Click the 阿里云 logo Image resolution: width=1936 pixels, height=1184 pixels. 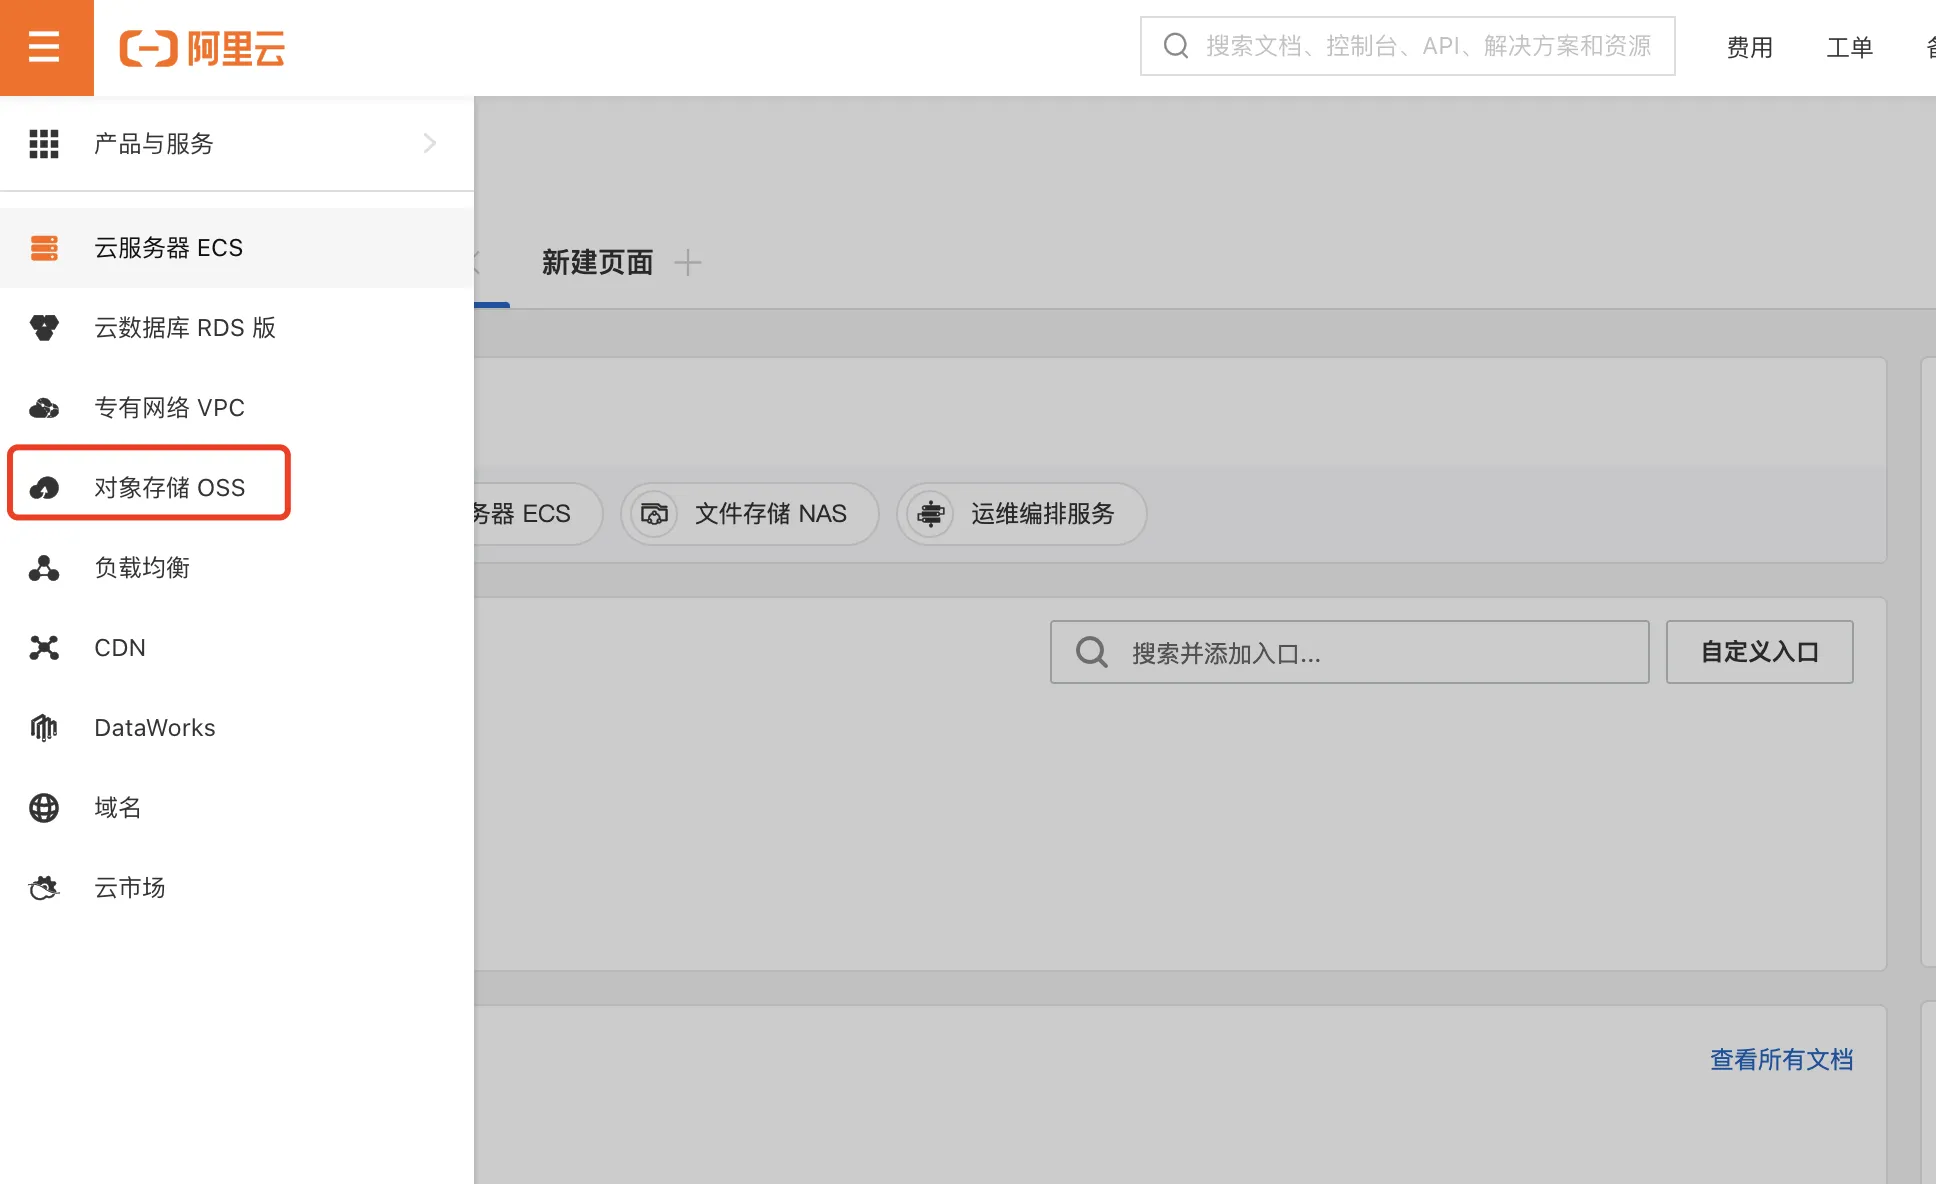pyautogui.click(x=201, y=47)
